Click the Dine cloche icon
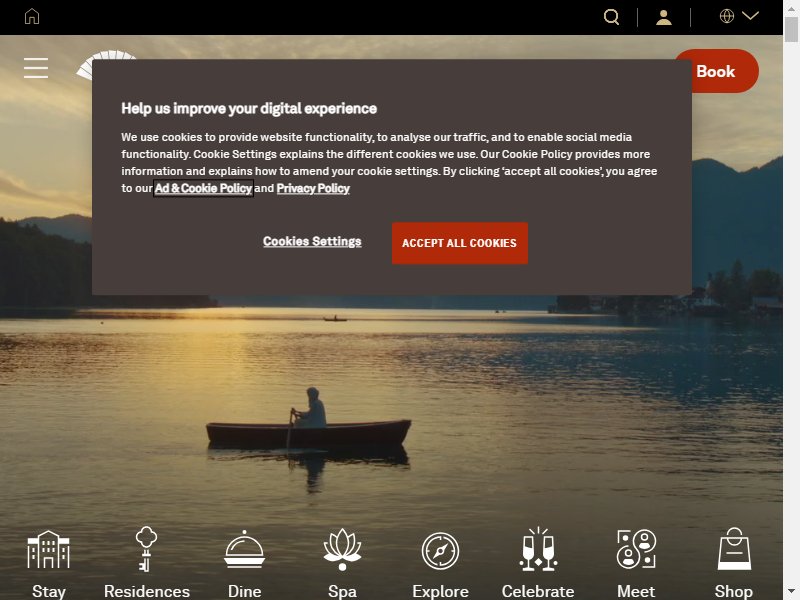The image size is (800, 600). (244, 549)
